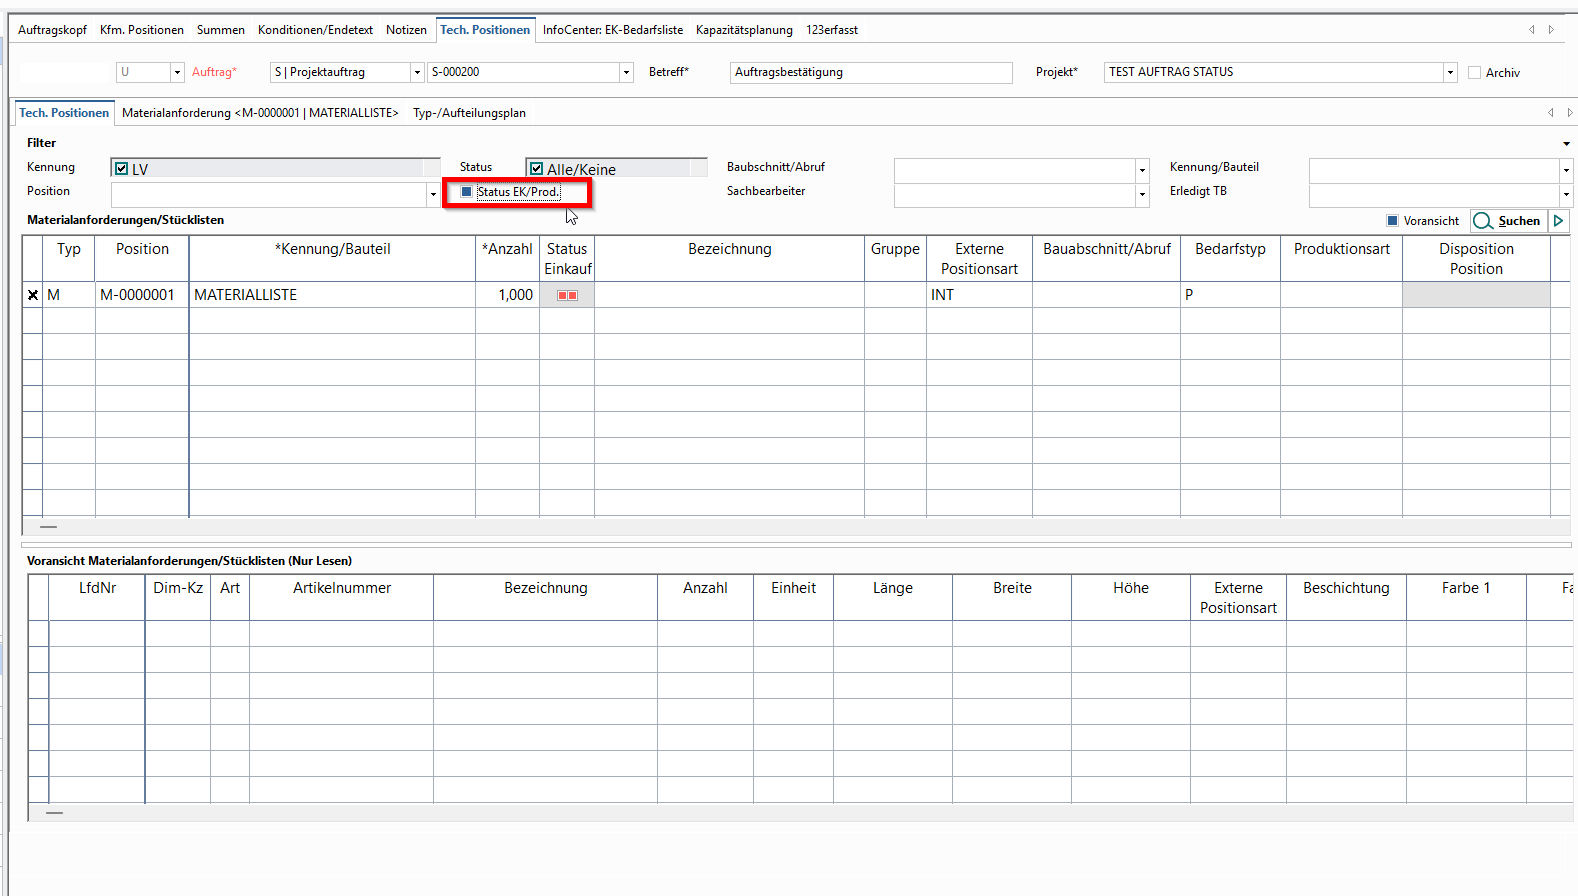
Task: Open the Projekt dropdown
Action: (x=1449, y=73)
